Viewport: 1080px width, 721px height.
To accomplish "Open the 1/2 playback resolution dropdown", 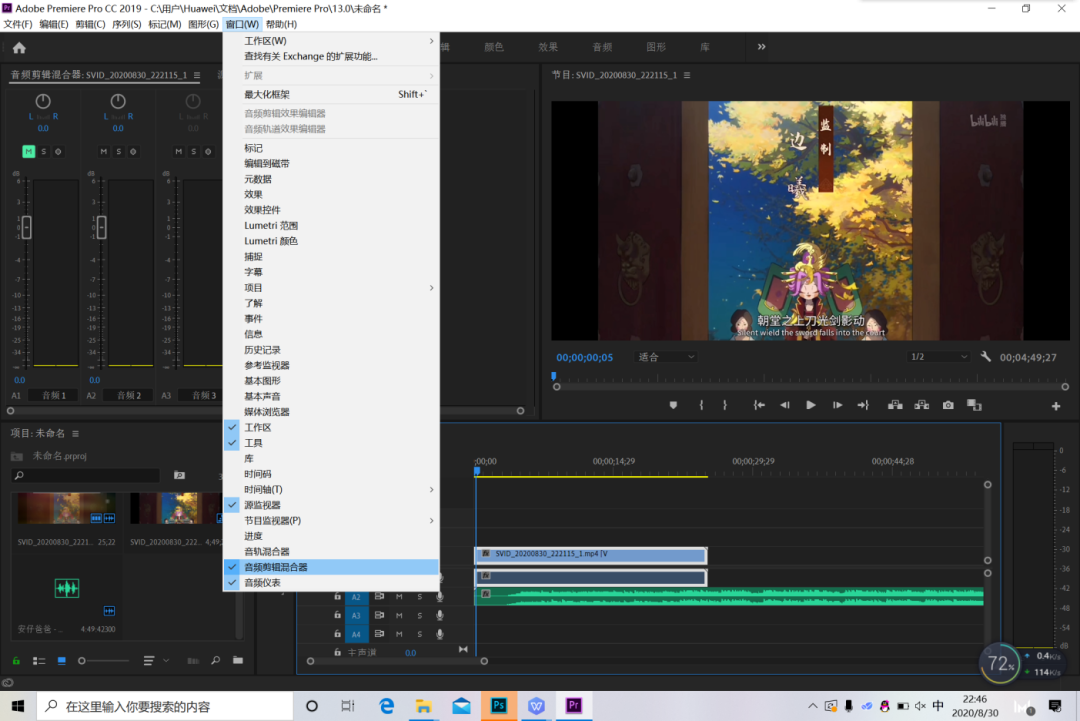I will click(x=938, y=357).
